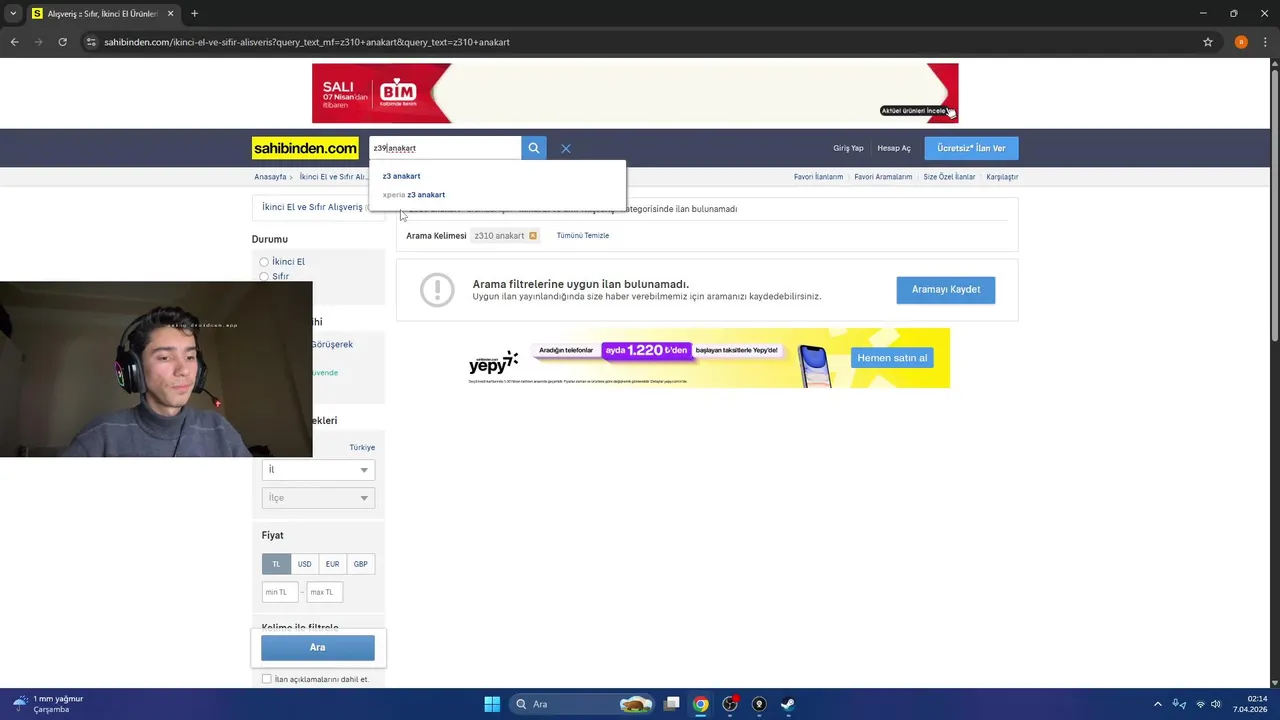The height and width of the screenshot is (720, 1280).
Task: Click Hemen satın al on Yepy banner
Action: click(892, 358)
